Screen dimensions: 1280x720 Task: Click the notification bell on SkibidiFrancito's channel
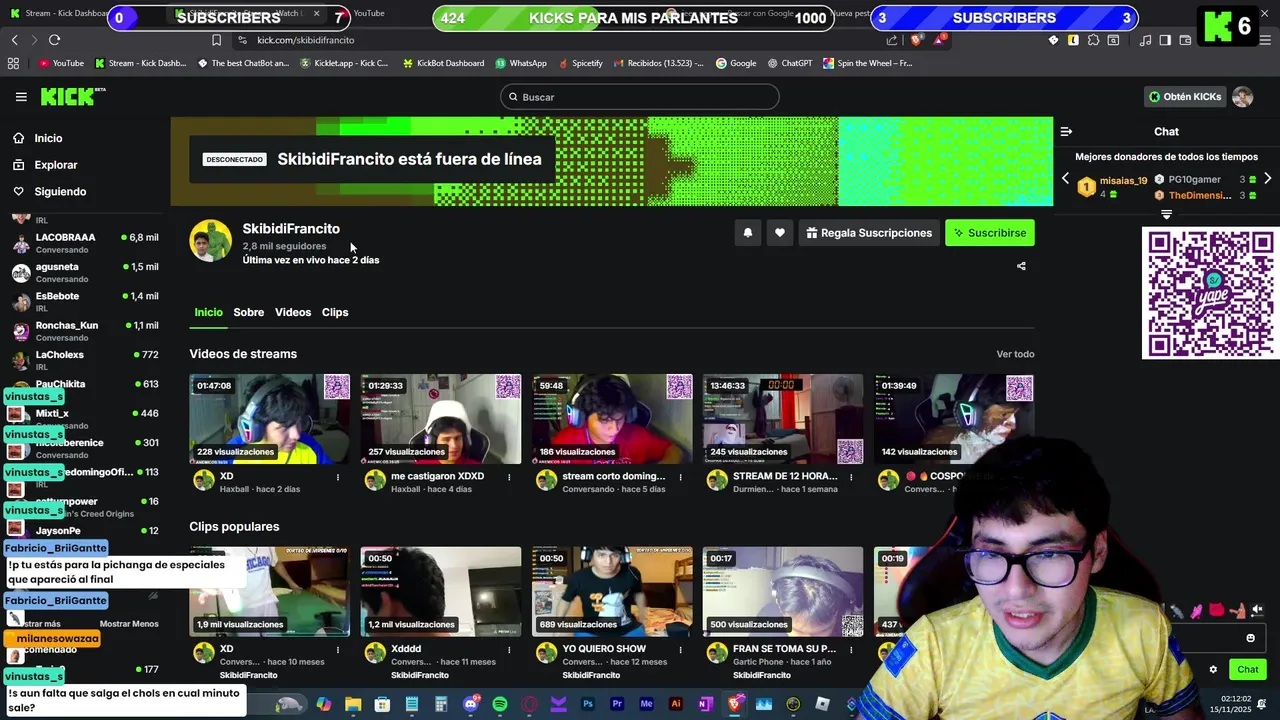pos(747,233)
